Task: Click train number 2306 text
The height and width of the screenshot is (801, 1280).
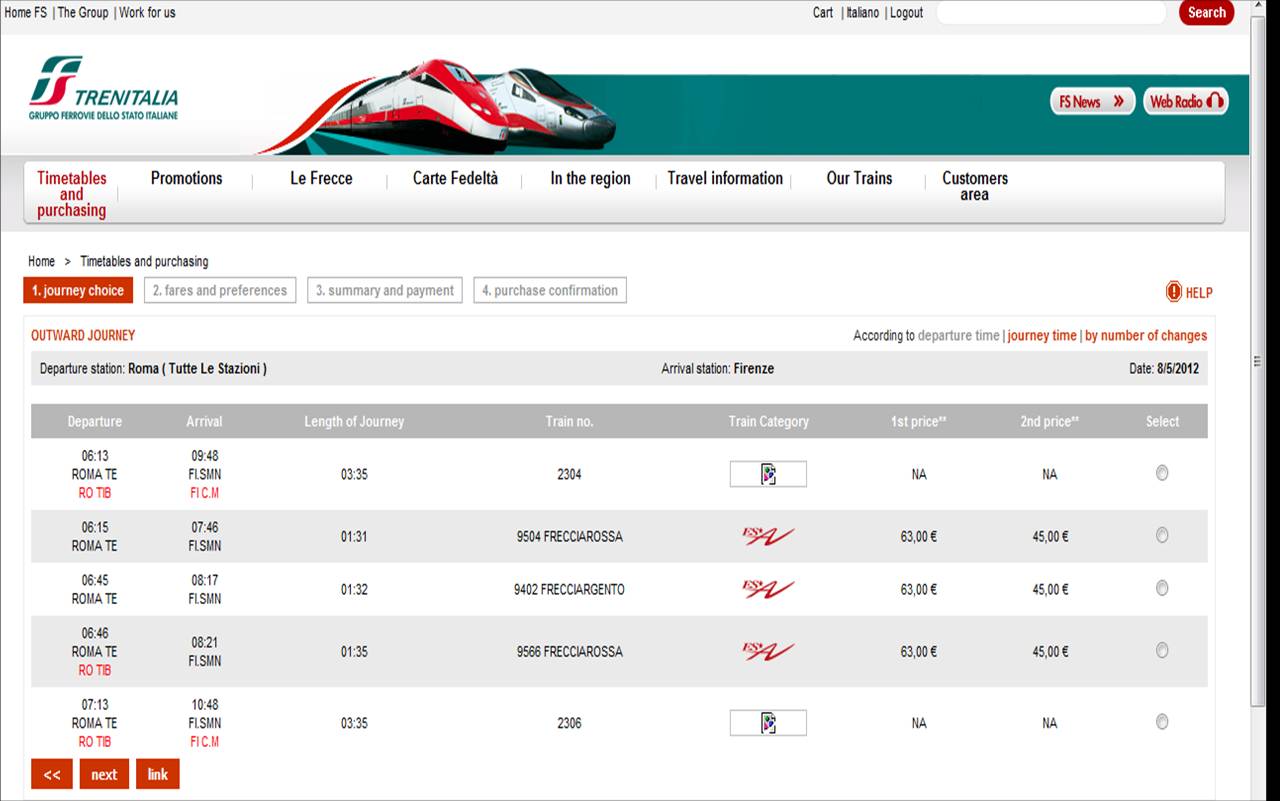Action: (569, 723)
